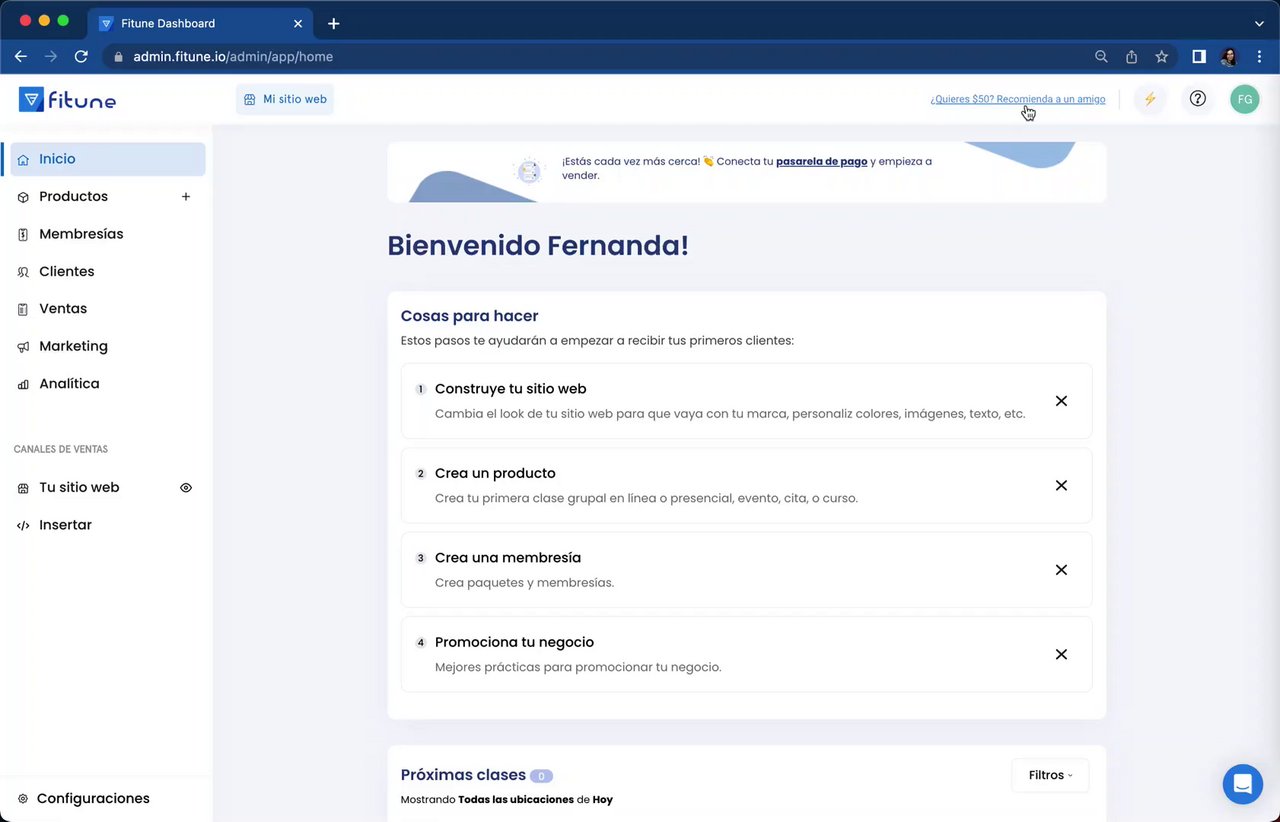Click the Marketing megaphone icon
The height and width of the screenshot is (822, 1280).
[x=23, y=347]
